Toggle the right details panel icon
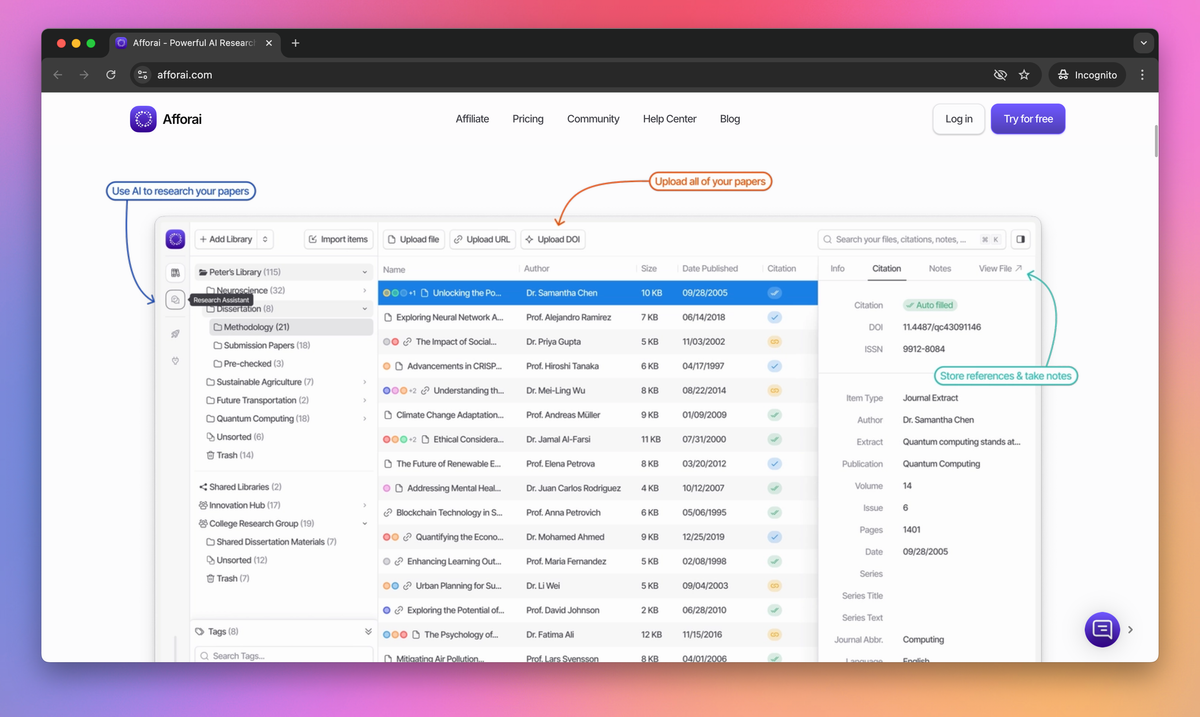This screenshot has width=1200, height=717. [x=1020, y=239]
